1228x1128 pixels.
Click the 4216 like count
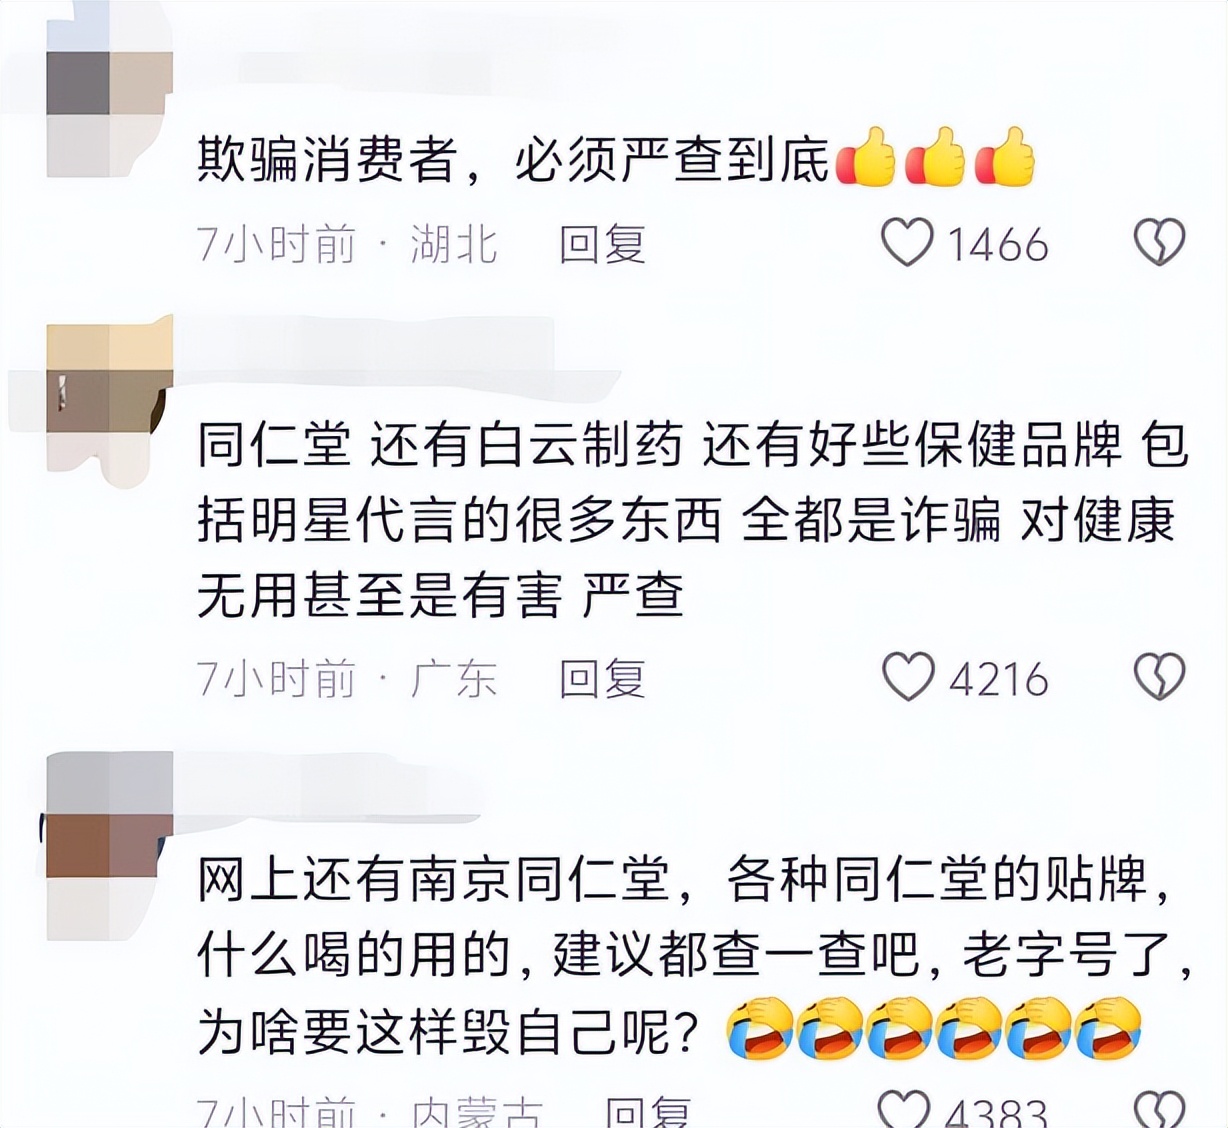tap(999, 680)
